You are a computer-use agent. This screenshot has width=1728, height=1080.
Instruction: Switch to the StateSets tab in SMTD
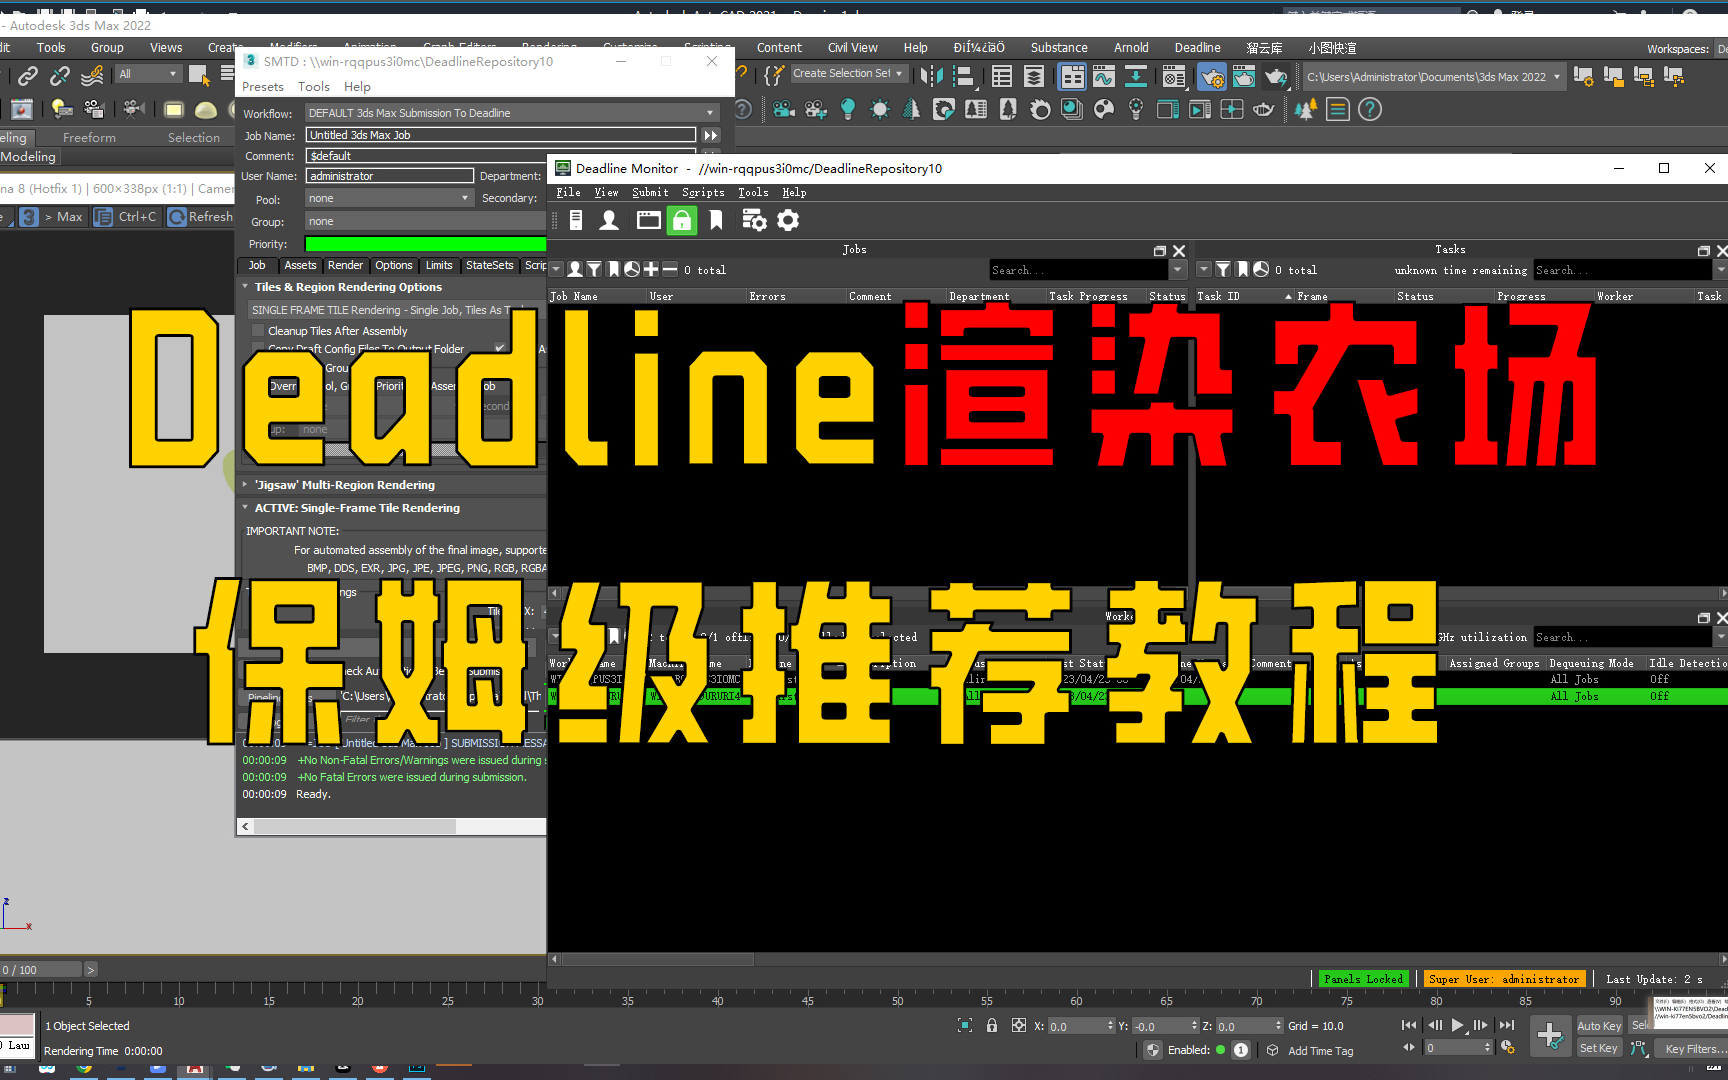point(489,266)
